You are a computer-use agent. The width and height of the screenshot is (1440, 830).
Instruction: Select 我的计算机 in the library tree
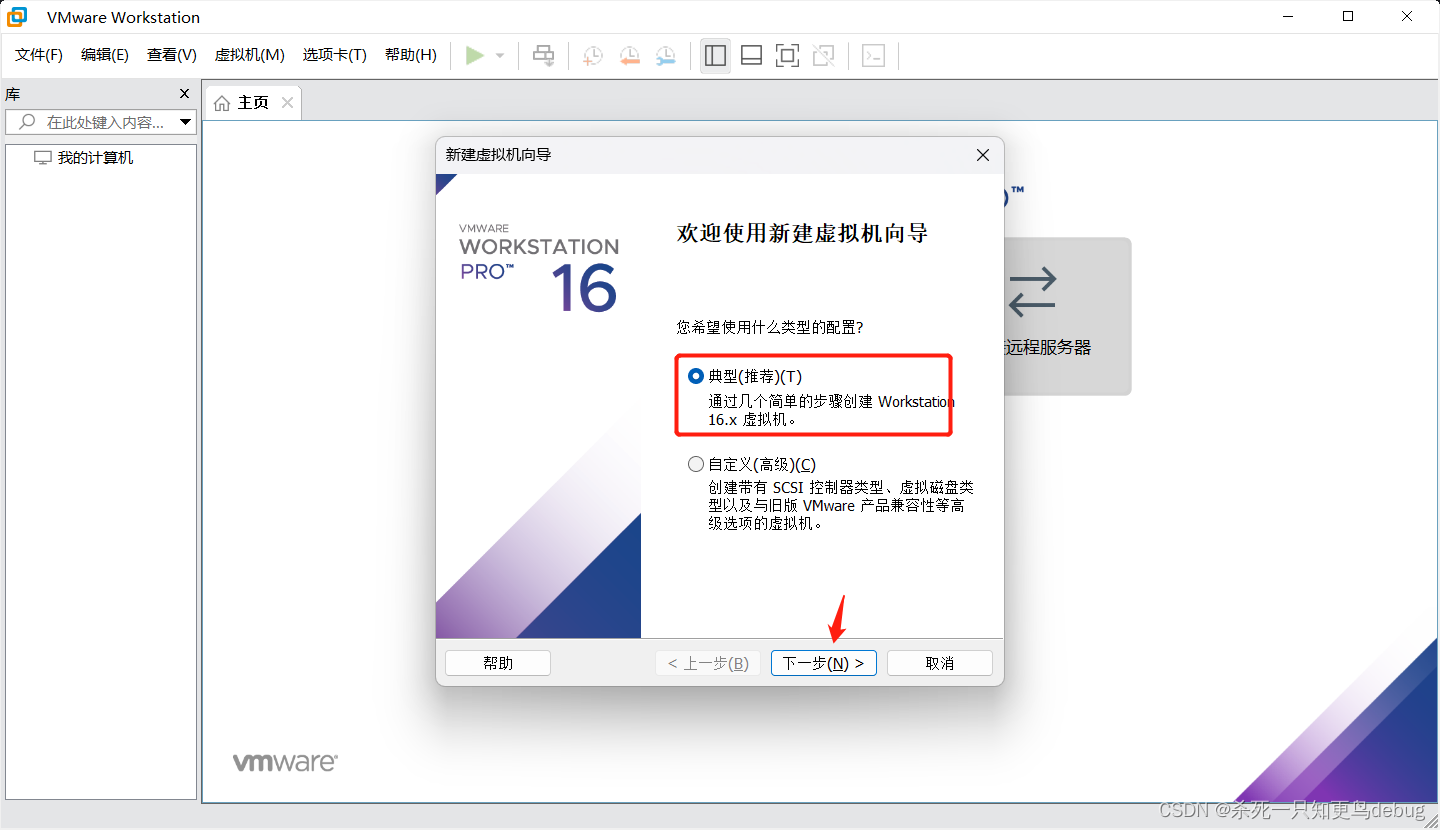(95, 158)
